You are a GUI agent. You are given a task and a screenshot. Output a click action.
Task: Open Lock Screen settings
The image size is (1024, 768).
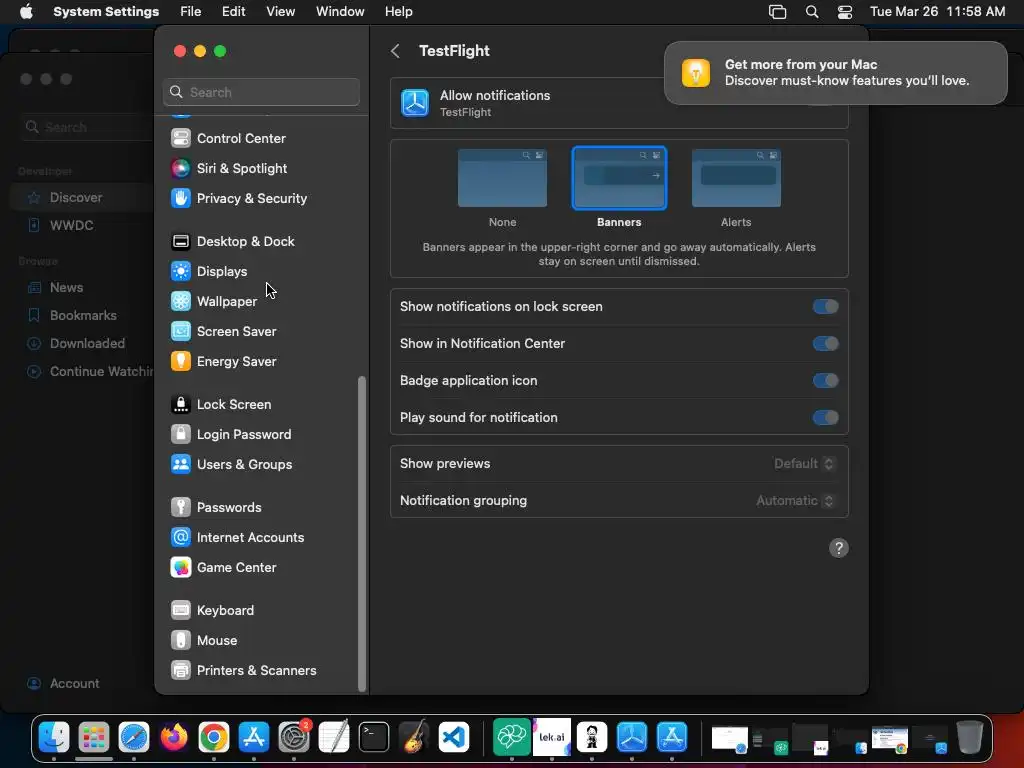tap(221, 405)
